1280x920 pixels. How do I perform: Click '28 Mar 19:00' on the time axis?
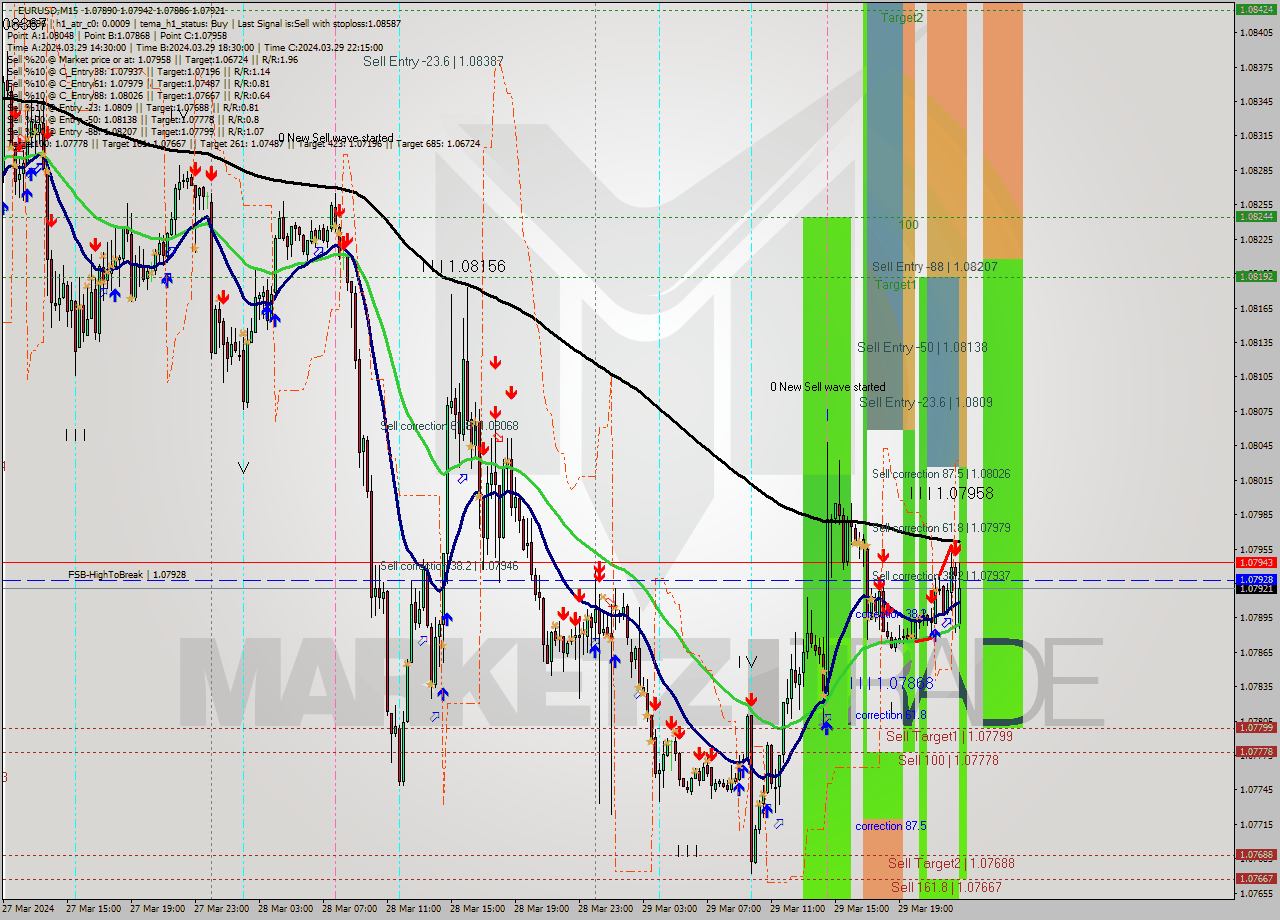click(x=539, y=909)
